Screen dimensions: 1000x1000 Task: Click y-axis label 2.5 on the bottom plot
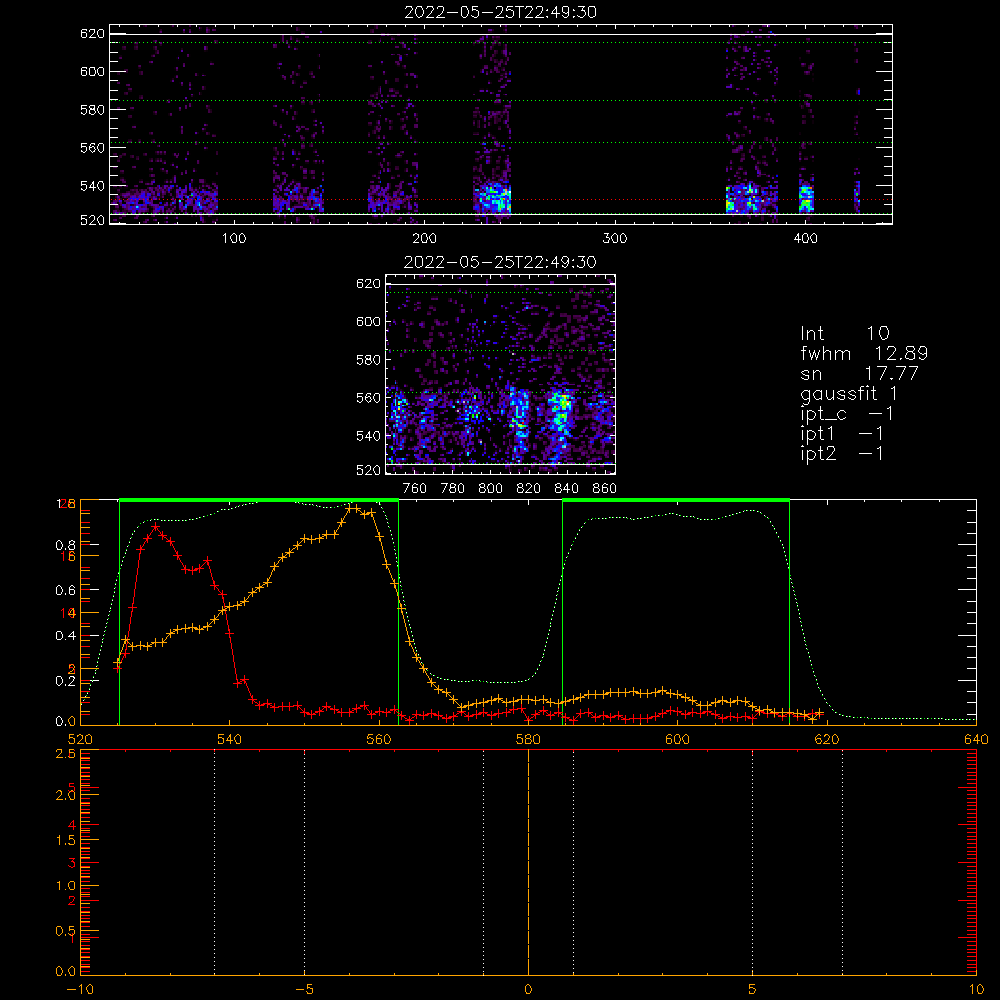click(66, 754)
